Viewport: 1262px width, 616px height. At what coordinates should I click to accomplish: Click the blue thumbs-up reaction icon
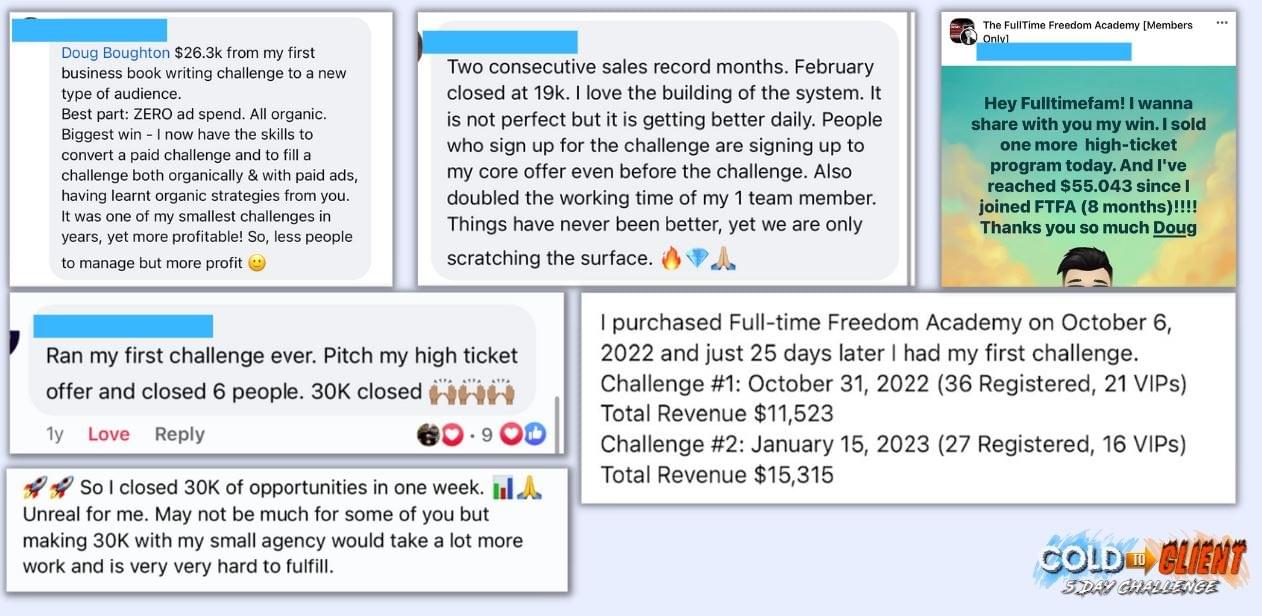(536, 434)
